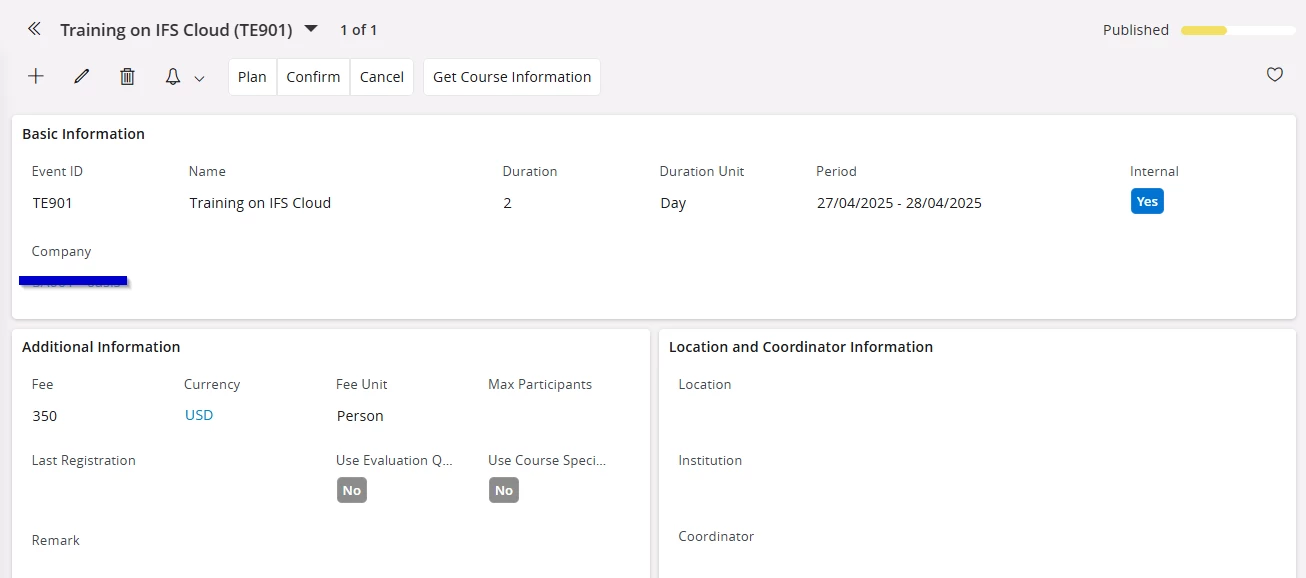Toggle the Use Course Speci... No badge
This screenshot has width=1306, height=578.
[504, 491]
